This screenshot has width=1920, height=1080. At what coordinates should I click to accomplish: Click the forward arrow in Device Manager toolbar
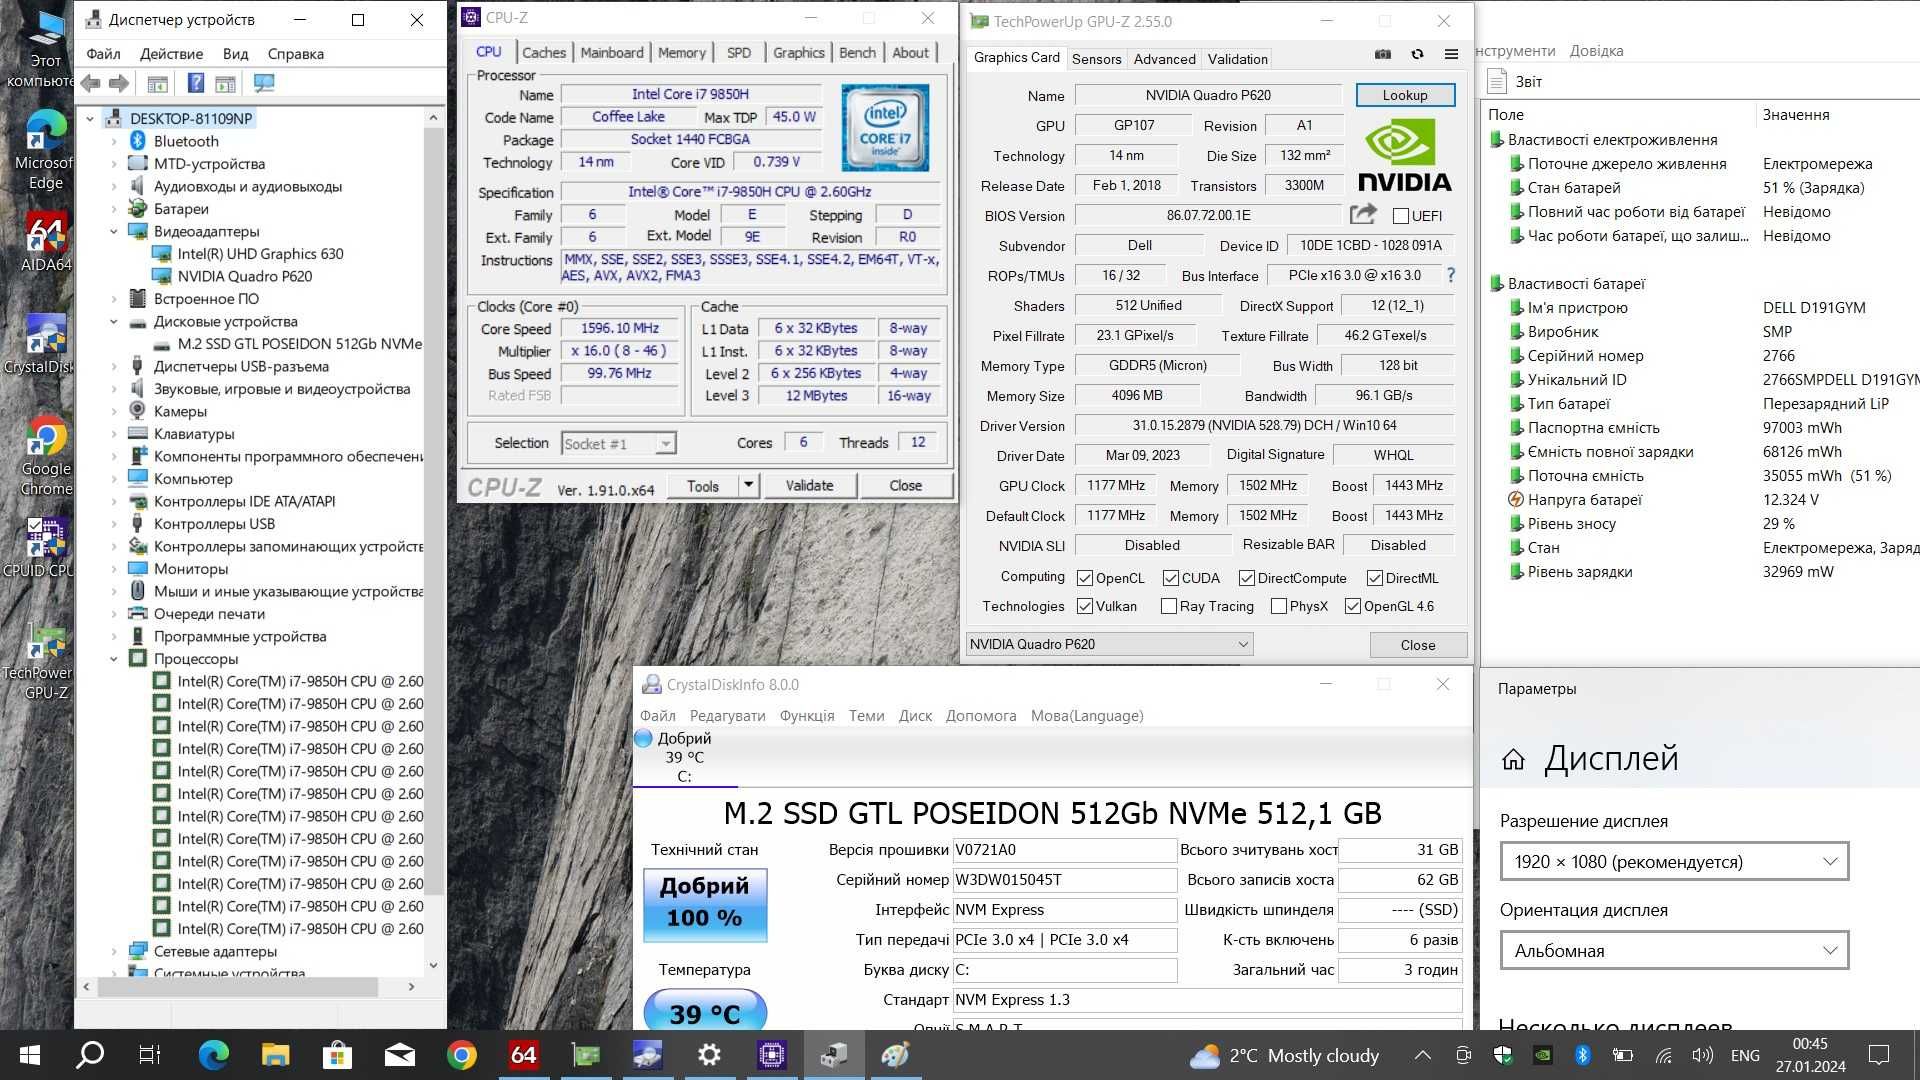(x=119, y=83)
